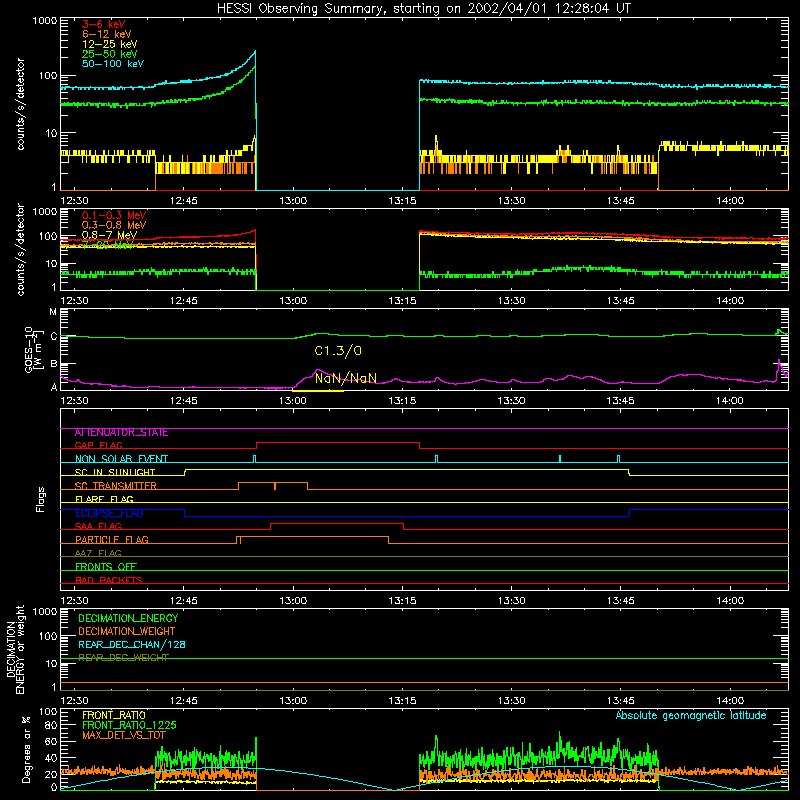This screenshot has width=800, height=800.
Task: Click the NaN/NaN annotation in GOES panel
Action: [x=346, y=378]
